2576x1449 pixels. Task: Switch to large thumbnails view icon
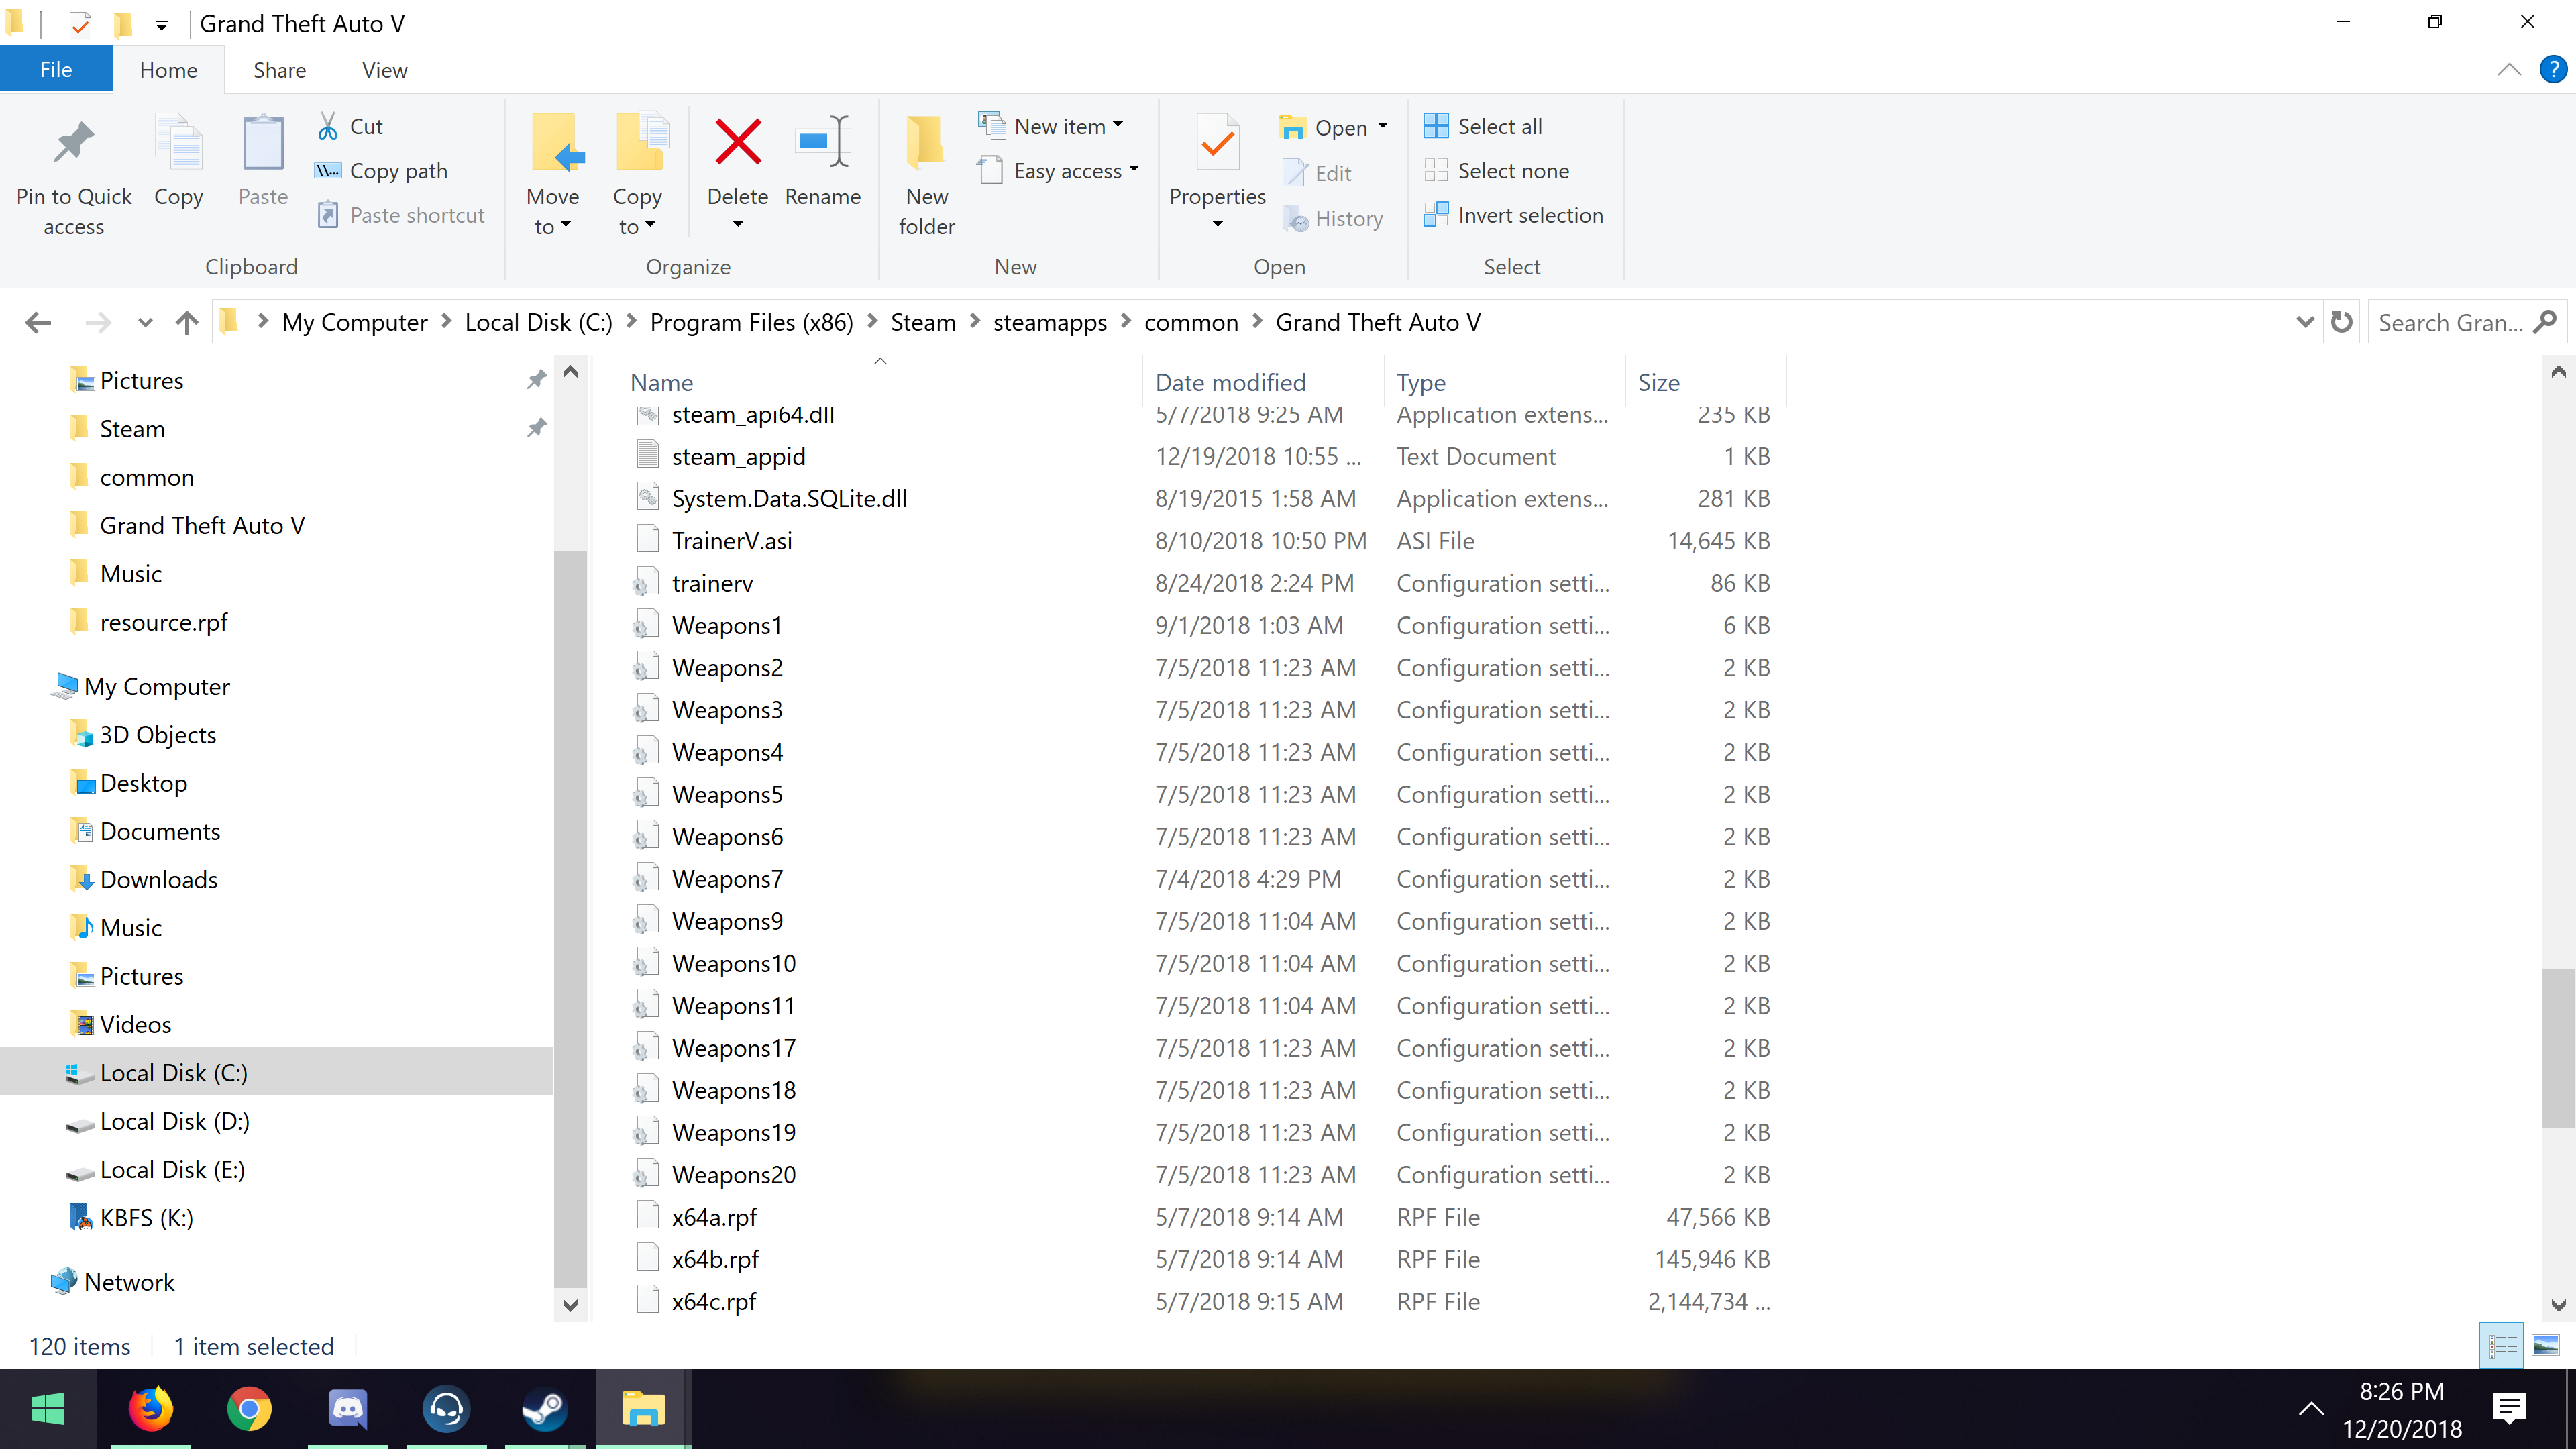click(2545, 1346)
